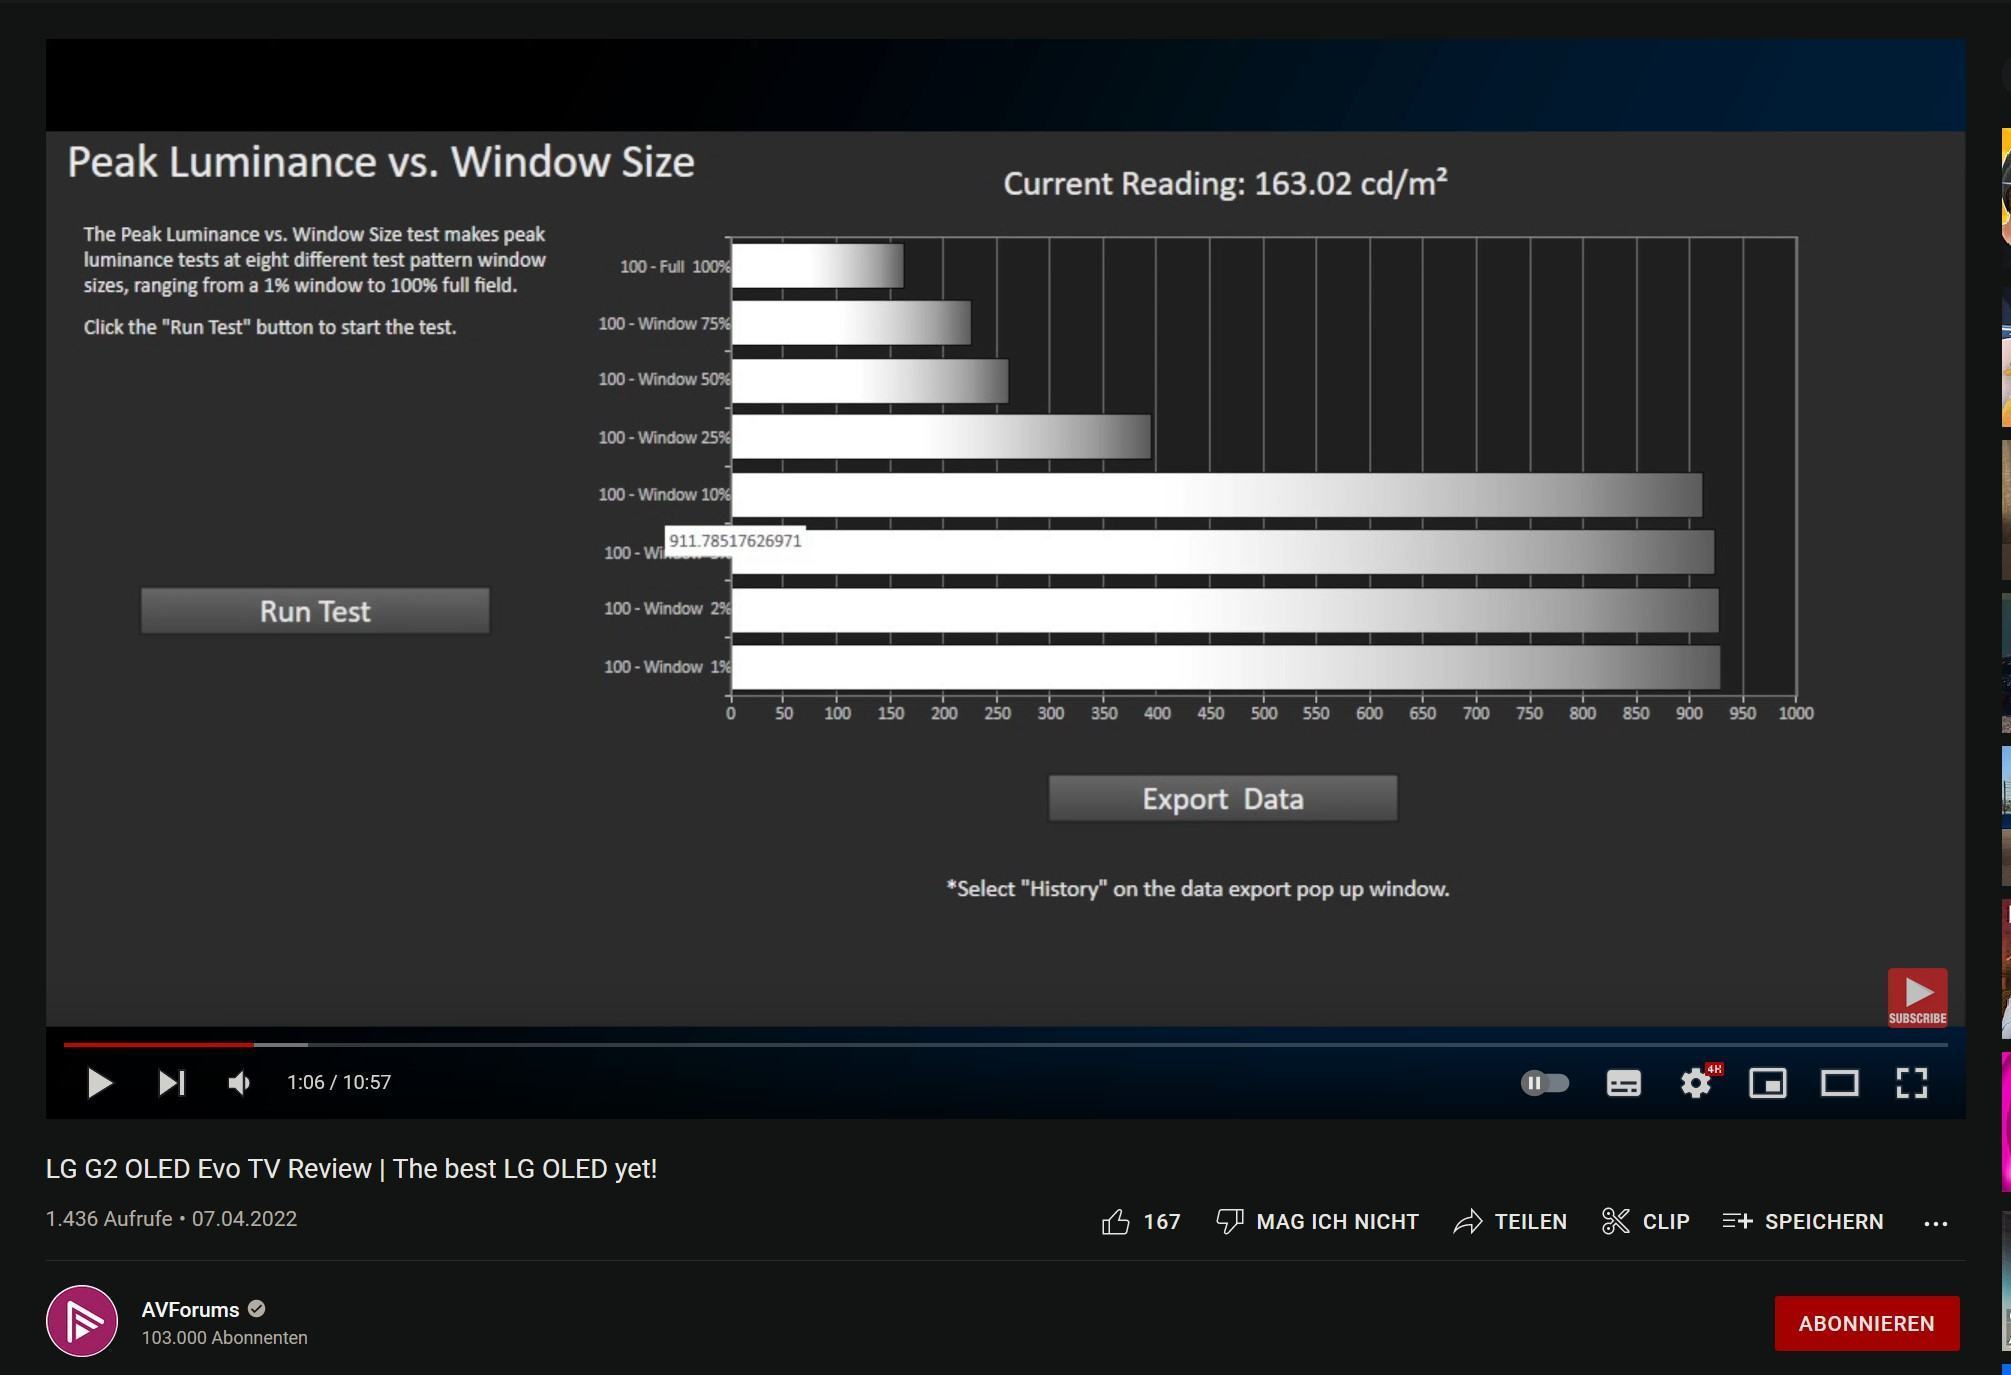Click the MAG ICH NICHT dislike button

[1317, 1222]
